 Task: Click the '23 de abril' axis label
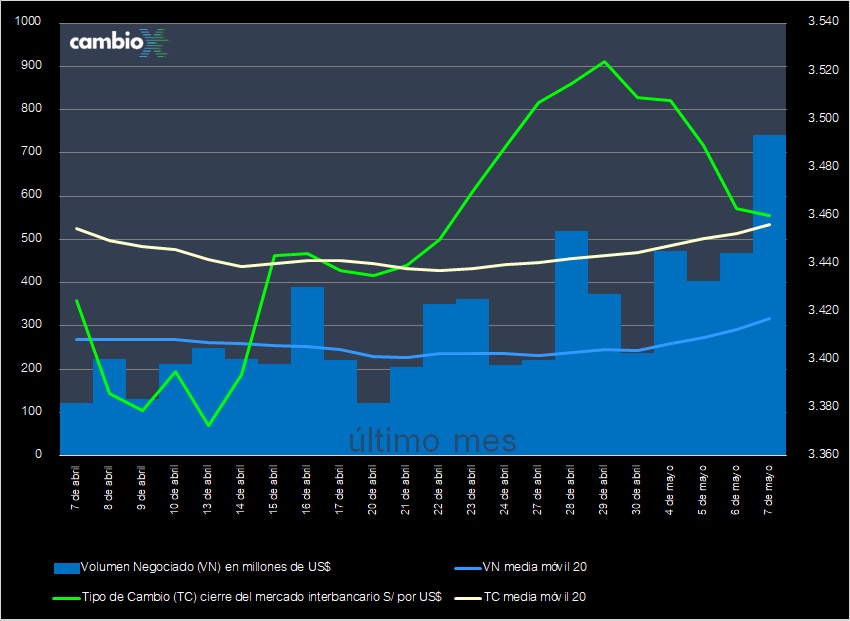pyautogui.click(x=472, y=489)
